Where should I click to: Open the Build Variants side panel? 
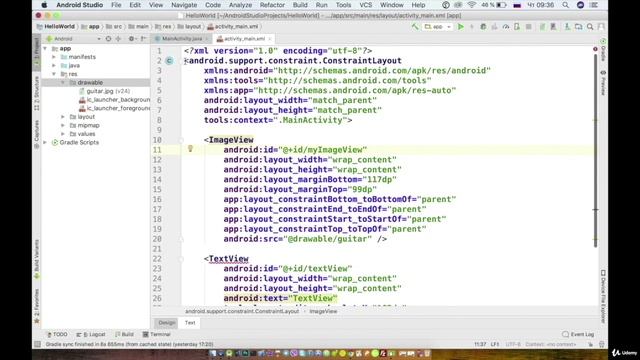(36, 259)
